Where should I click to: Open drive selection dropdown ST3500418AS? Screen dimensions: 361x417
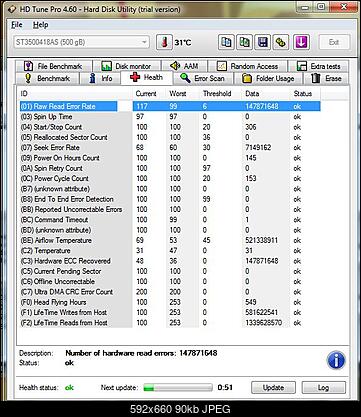[x=82, y=42]
